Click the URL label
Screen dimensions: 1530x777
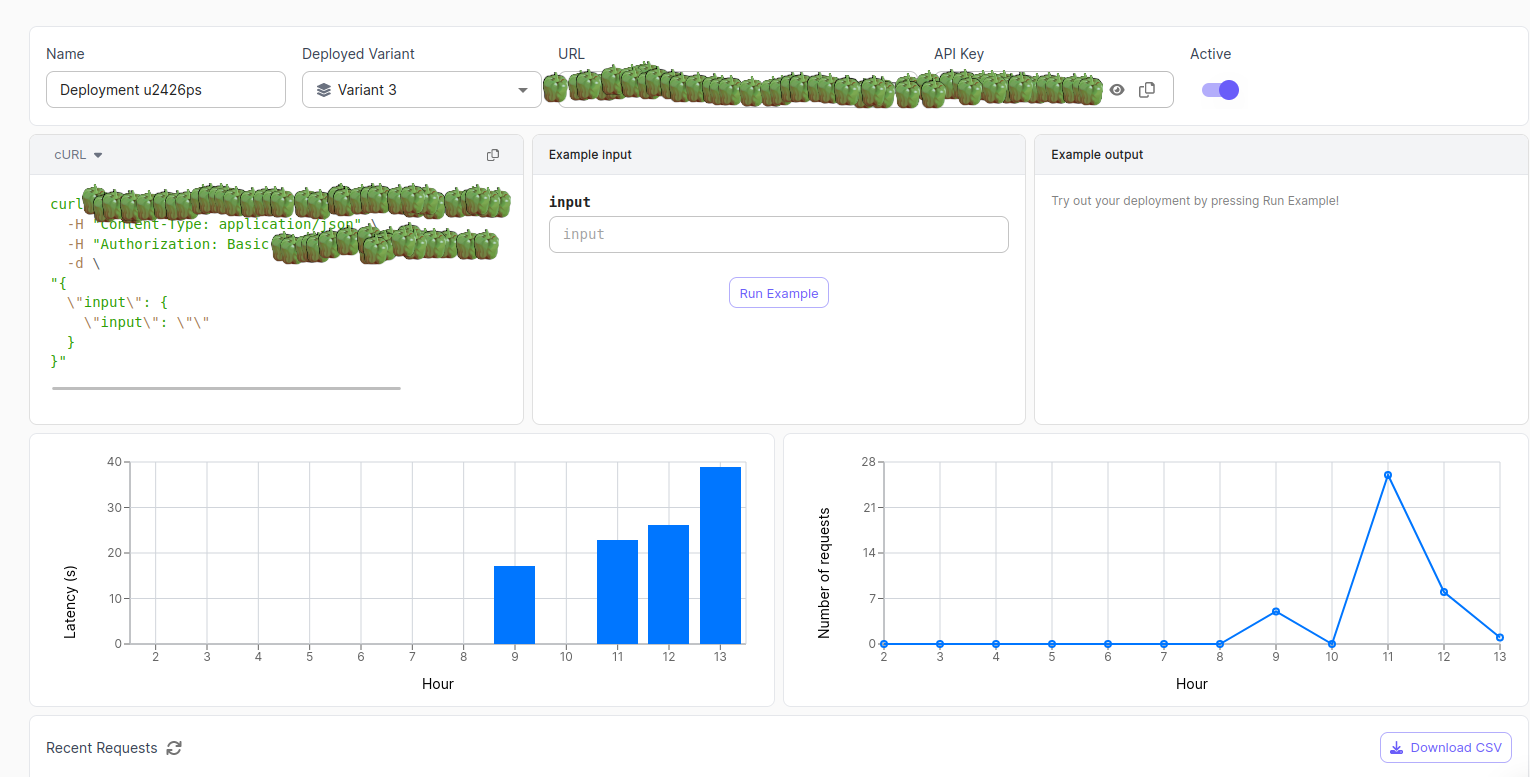point(571,54)
